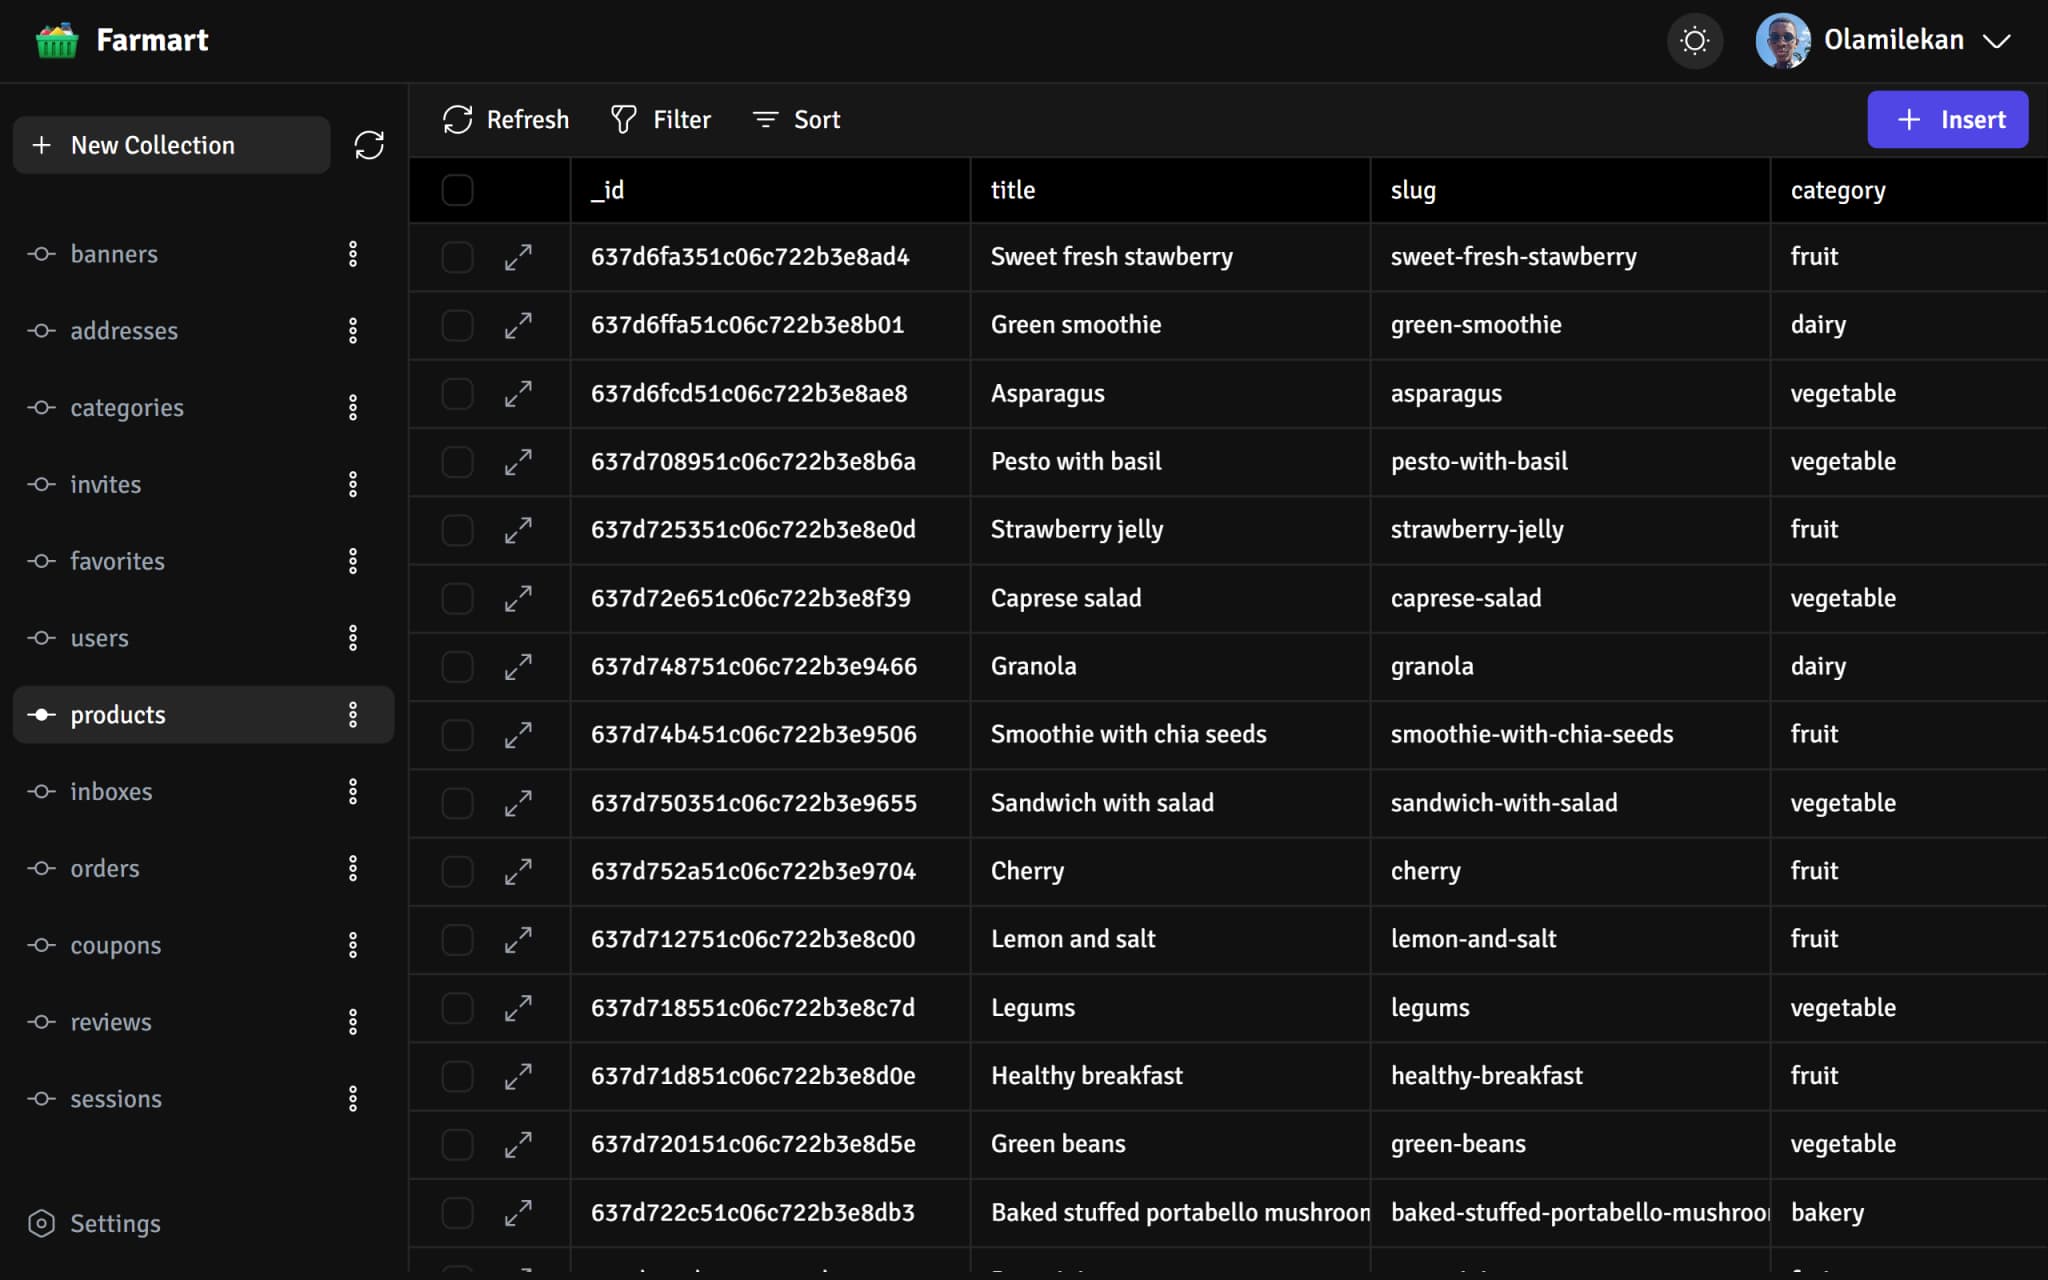The width and height of the screenshot is (2048, 1280).
Task: Expand the Strawberry jelly document
Action: pos(518,530)
